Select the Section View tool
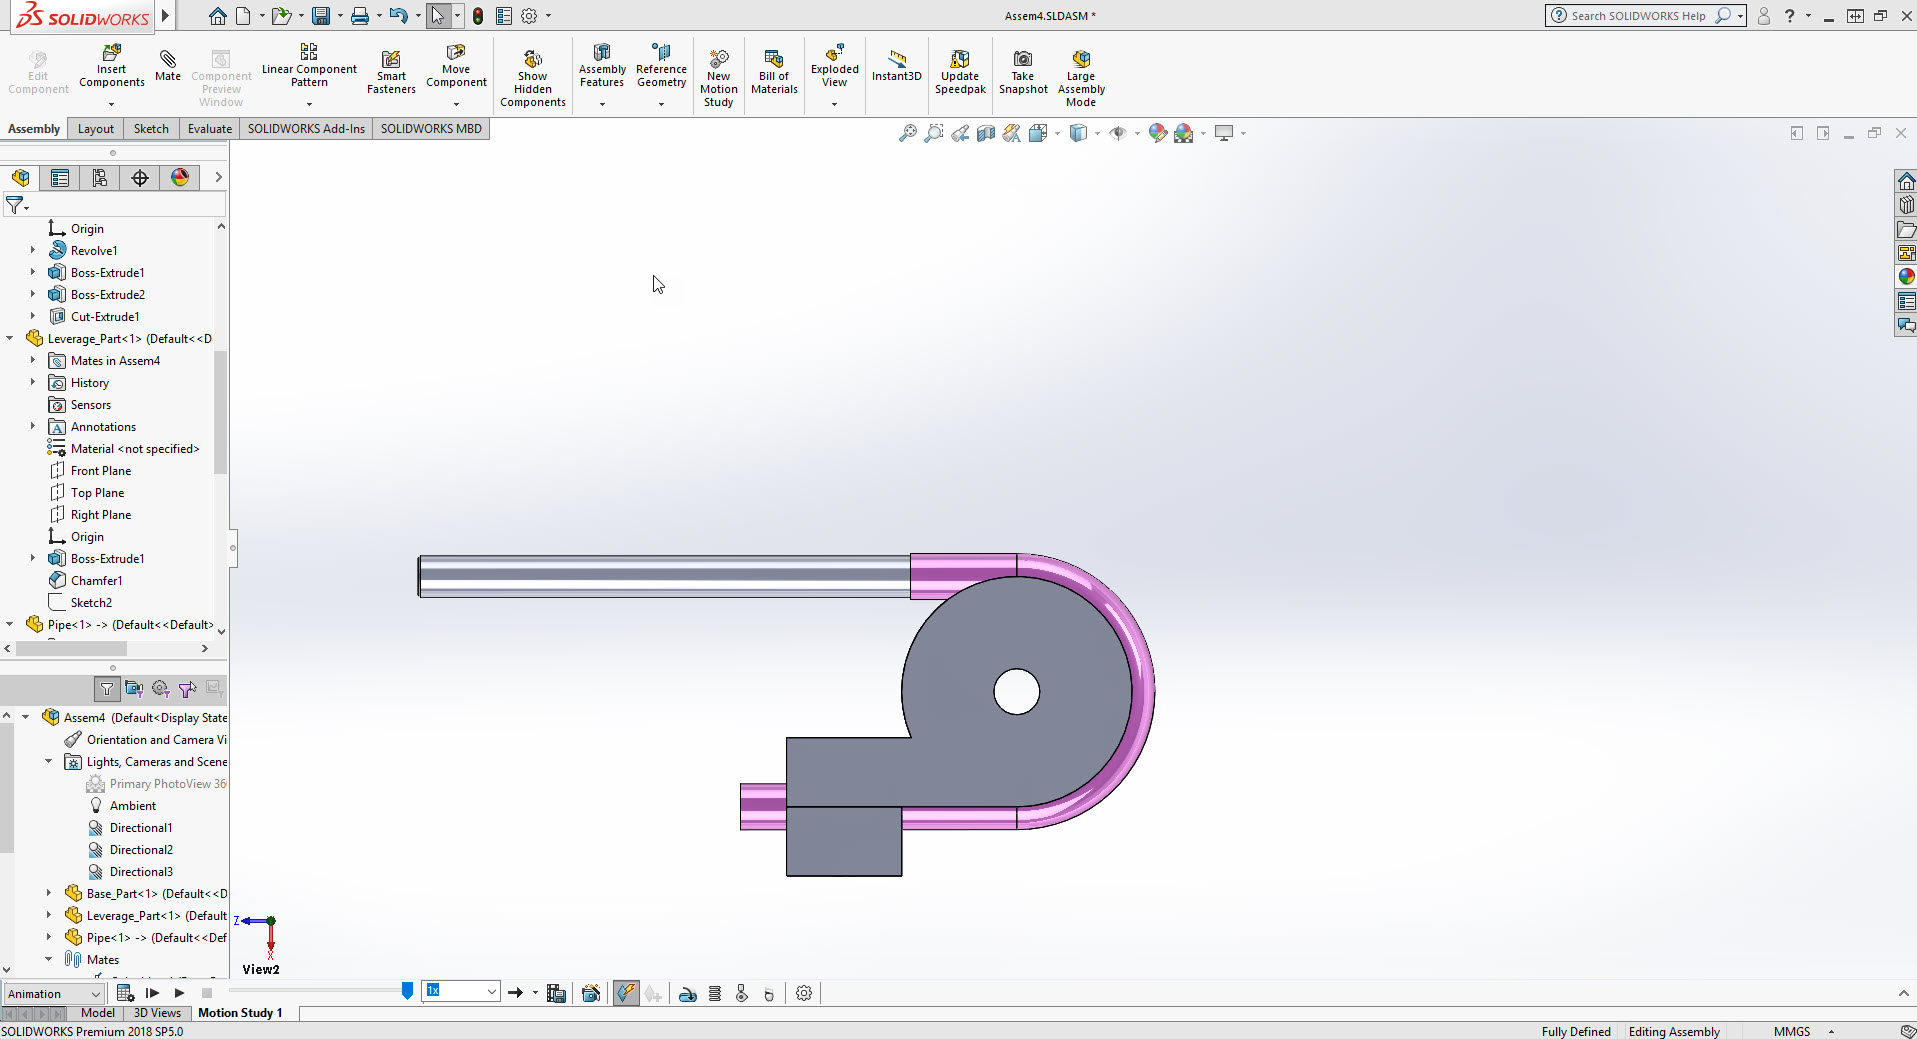1917x1039 pixels. point(986,132)
